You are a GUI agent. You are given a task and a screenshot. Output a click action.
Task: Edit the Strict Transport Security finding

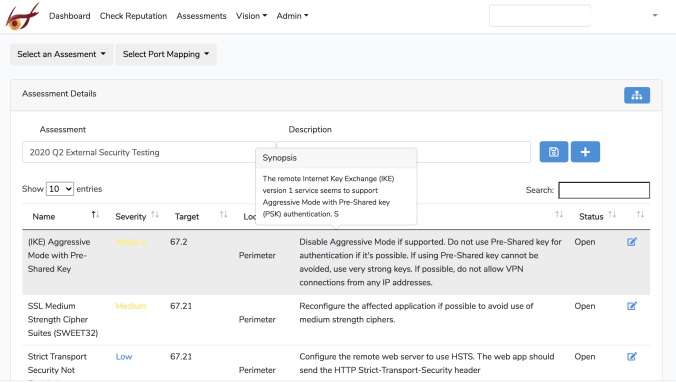click(632, 357)
